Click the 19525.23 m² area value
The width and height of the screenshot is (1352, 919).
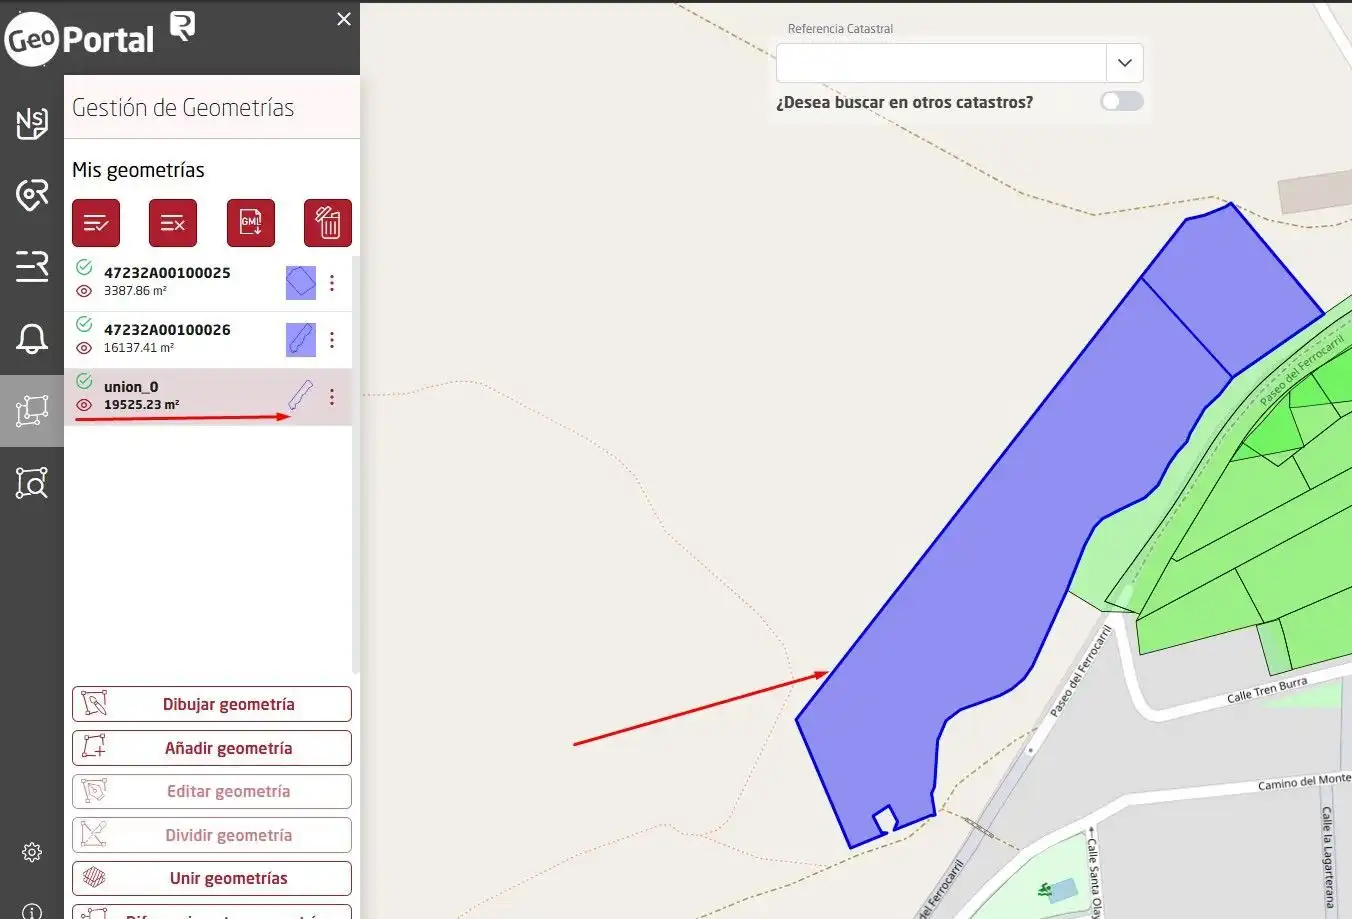pos(142,405)
